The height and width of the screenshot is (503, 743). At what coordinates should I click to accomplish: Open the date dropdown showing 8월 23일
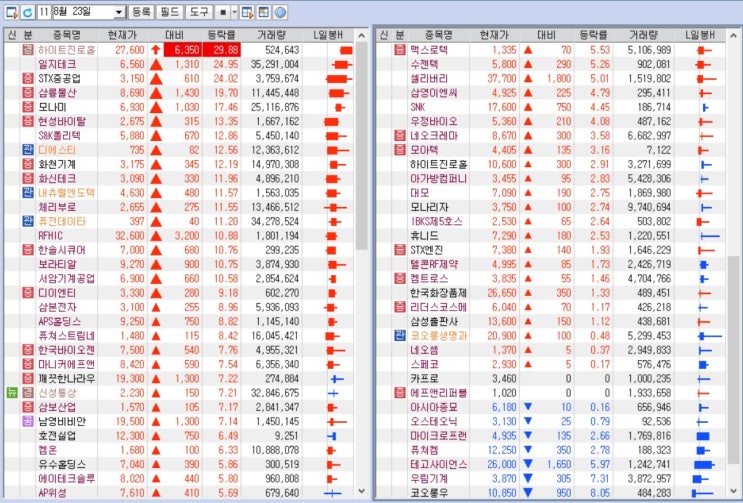click(119, 12)
